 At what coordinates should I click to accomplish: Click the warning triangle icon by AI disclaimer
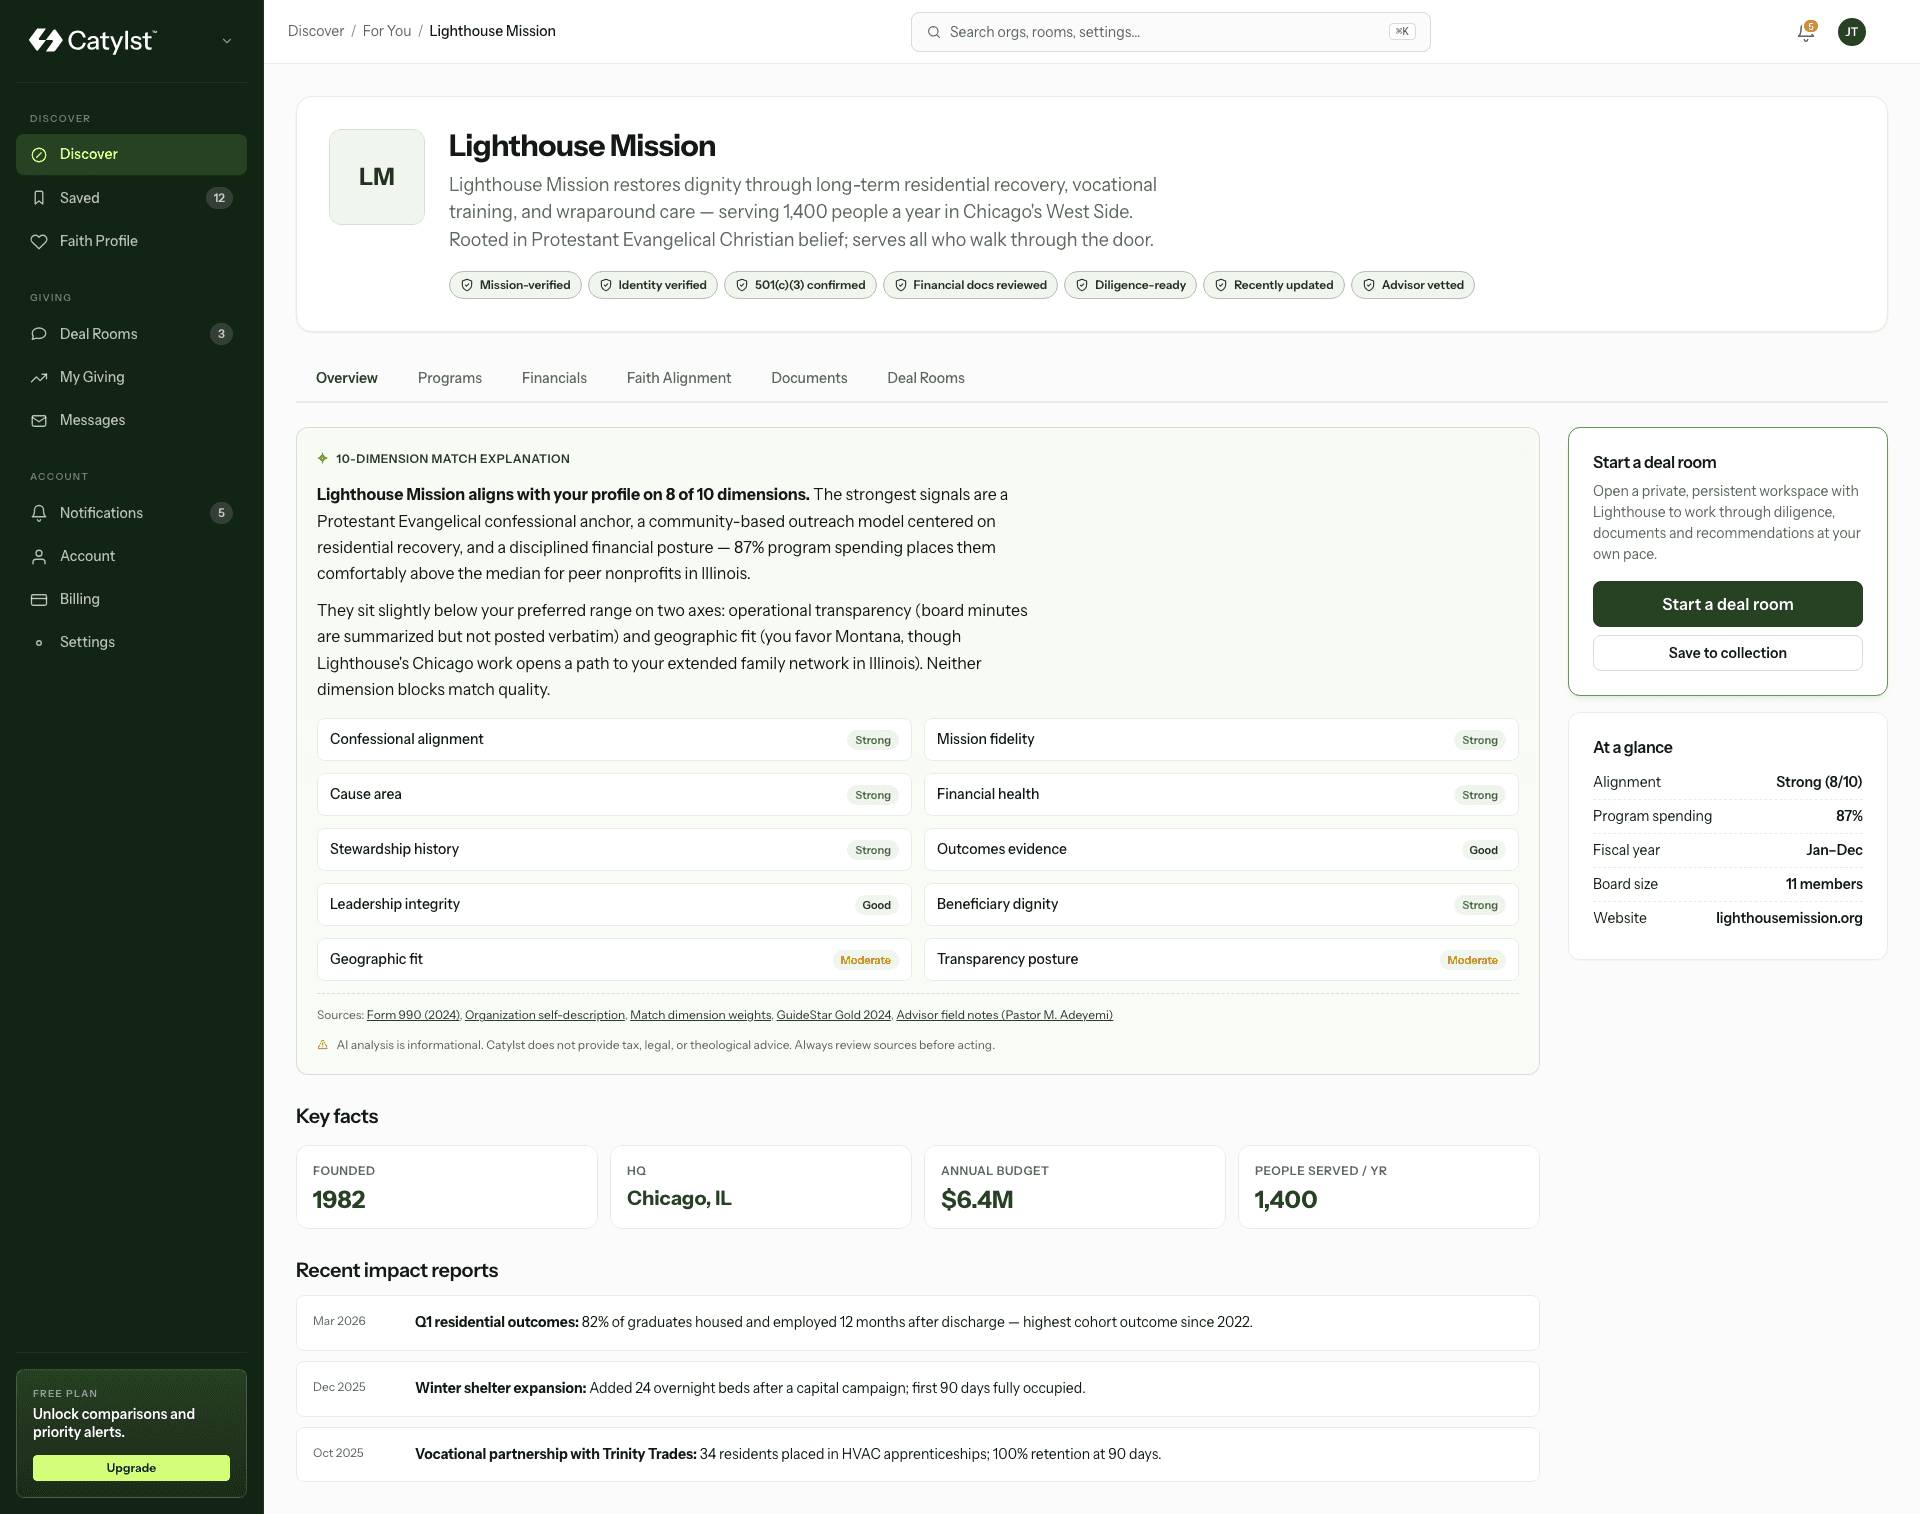pos(323,1045)
